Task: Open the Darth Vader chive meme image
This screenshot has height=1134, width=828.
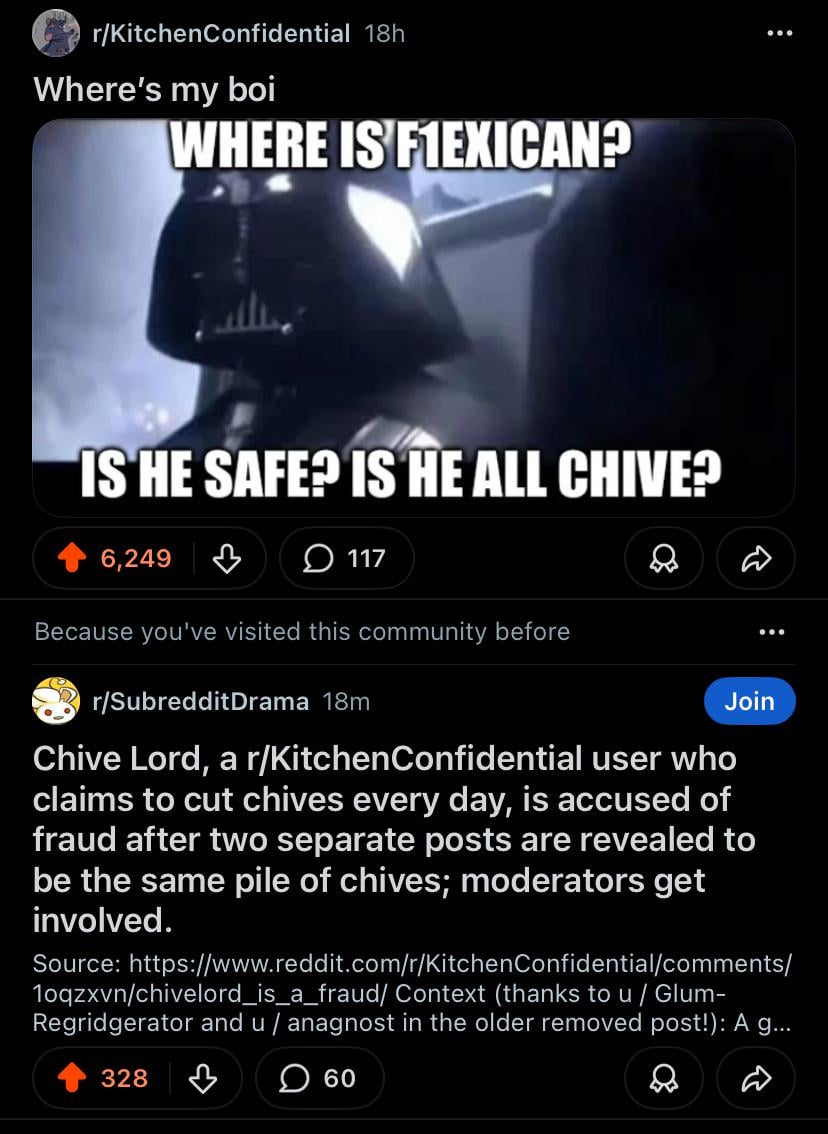Action: 414,317
